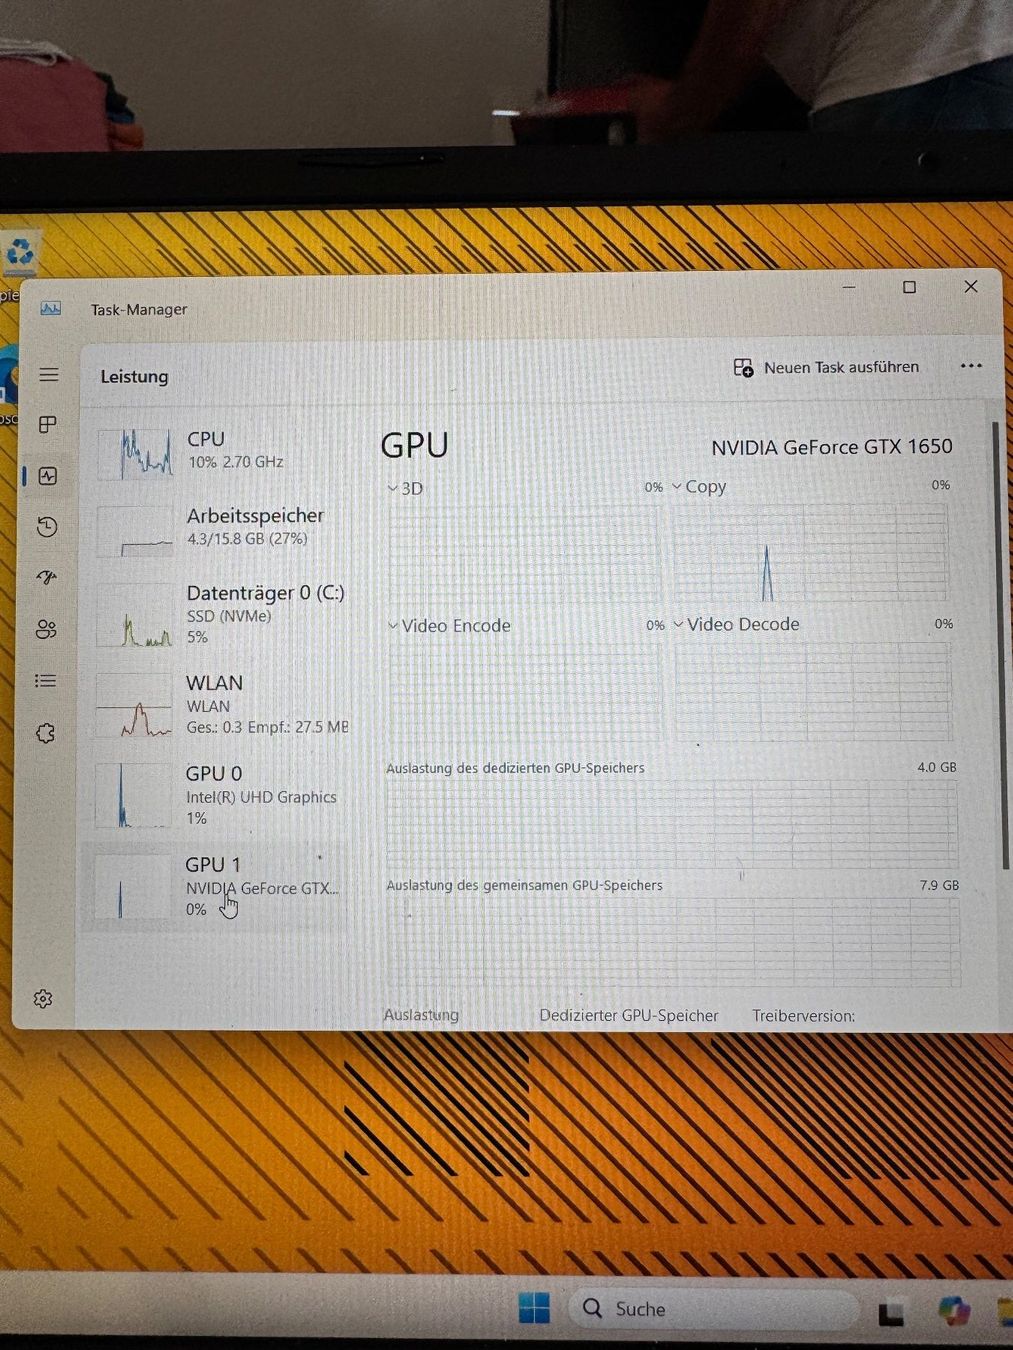Click the 4.3/15.8 GB (27%) memory value
The image size is (1013, 1350).
click(x=247, y=539)
